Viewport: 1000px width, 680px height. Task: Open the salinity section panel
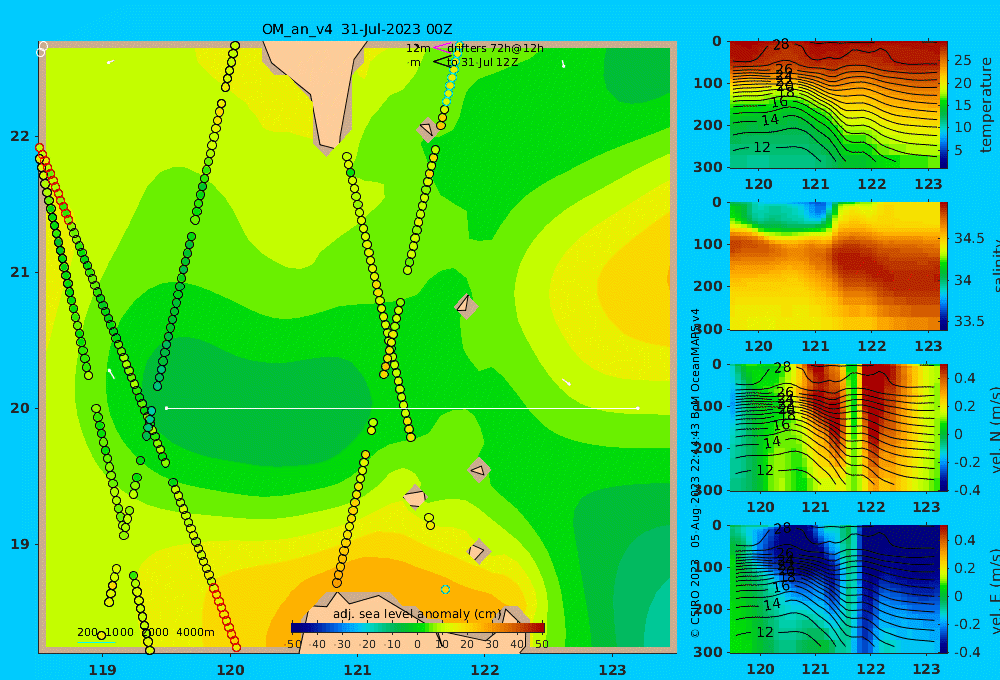tap(834, 266)
